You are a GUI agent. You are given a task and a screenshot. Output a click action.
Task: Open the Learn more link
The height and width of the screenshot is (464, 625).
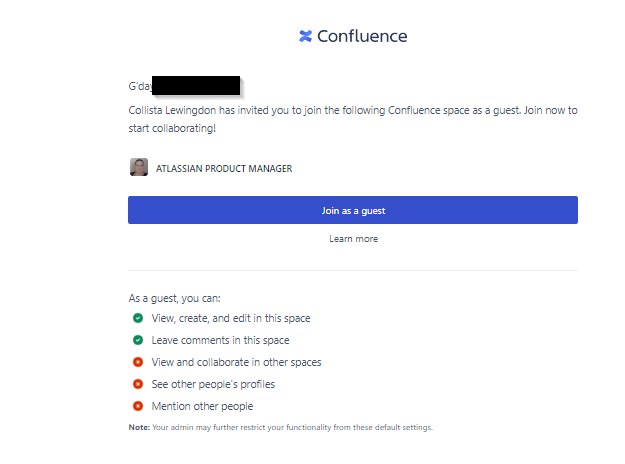coord(354,239)
